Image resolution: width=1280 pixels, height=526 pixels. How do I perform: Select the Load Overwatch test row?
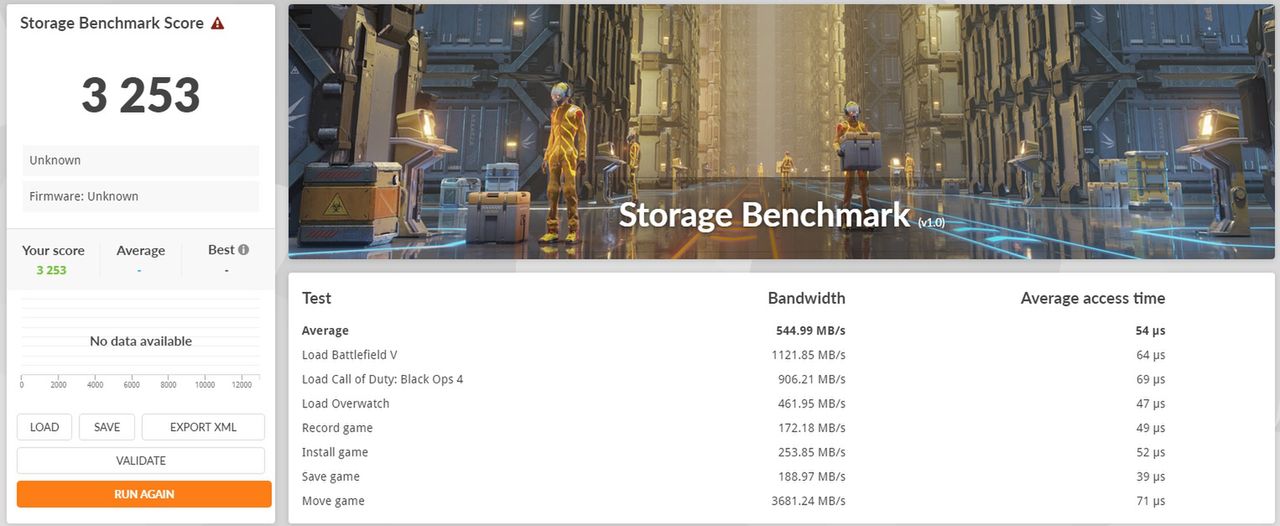[x=733, y=404]
